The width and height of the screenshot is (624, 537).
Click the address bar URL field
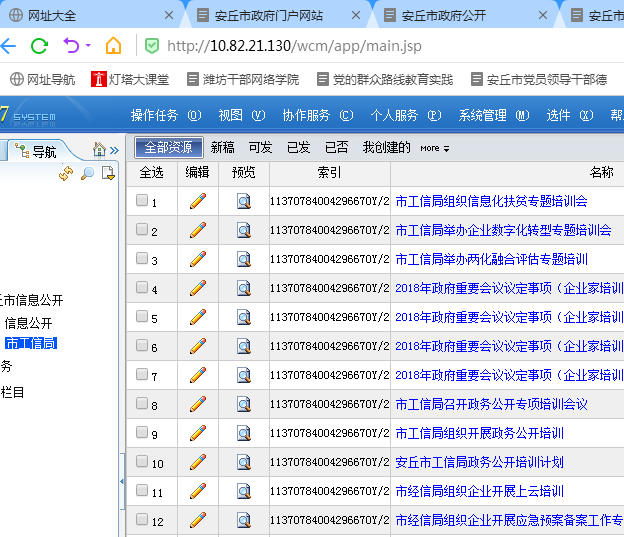[294, 46]
